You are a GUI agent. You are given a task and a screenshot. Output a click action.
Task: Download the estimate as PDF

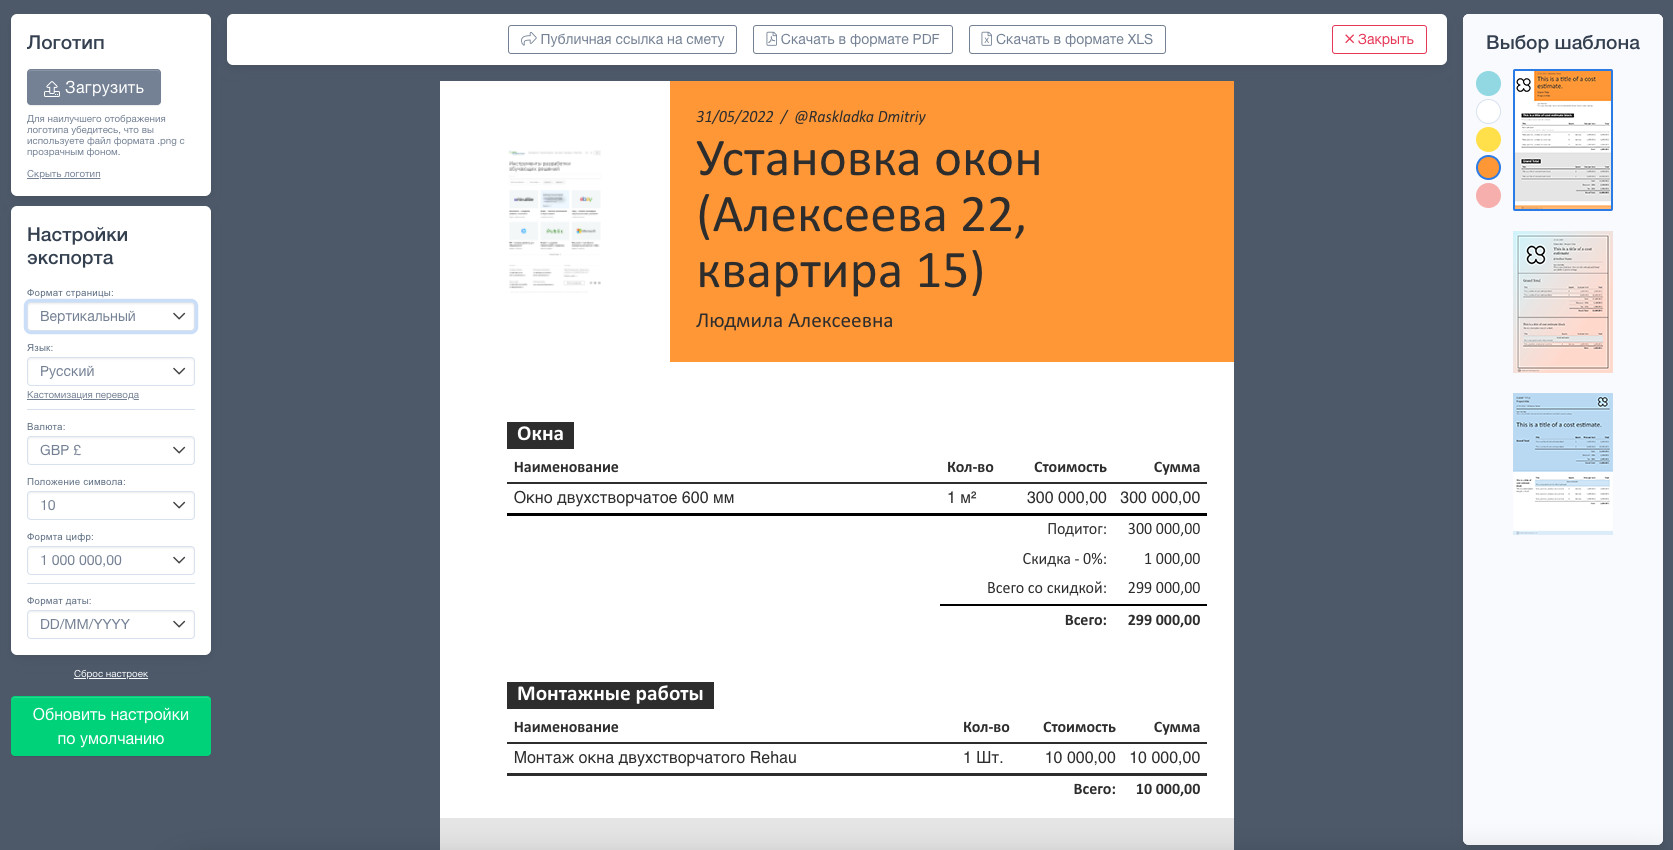852,39
